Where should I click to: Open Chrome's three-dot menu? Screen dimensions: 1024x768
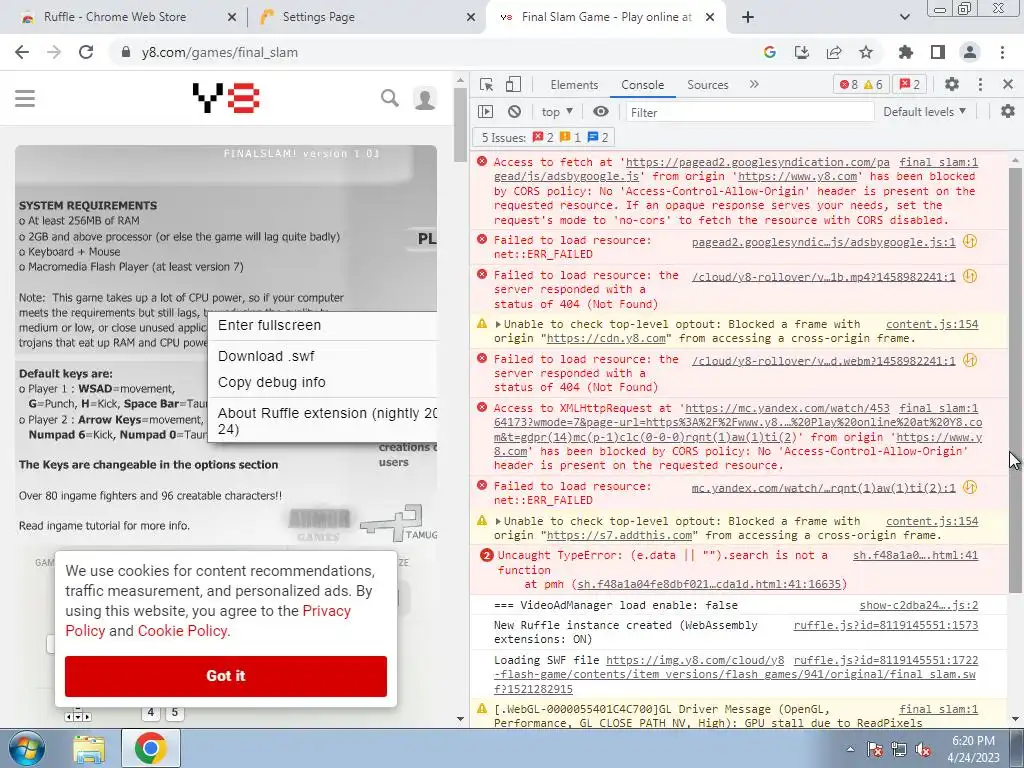(x=1002, y=52)
